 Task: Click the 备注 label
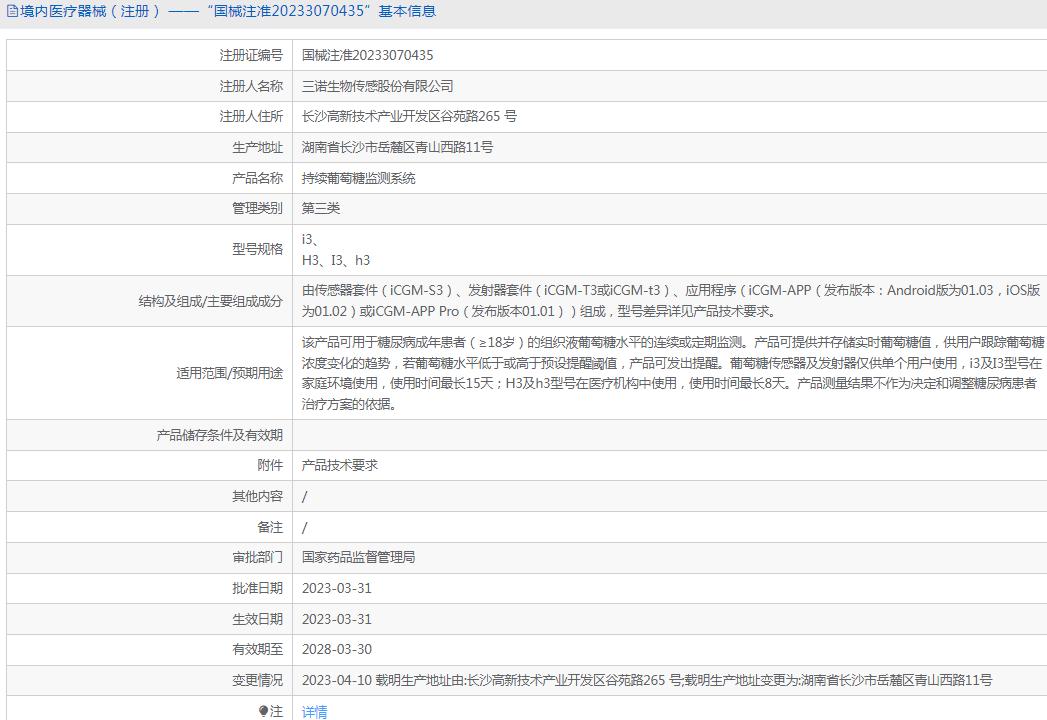[270, 528]
